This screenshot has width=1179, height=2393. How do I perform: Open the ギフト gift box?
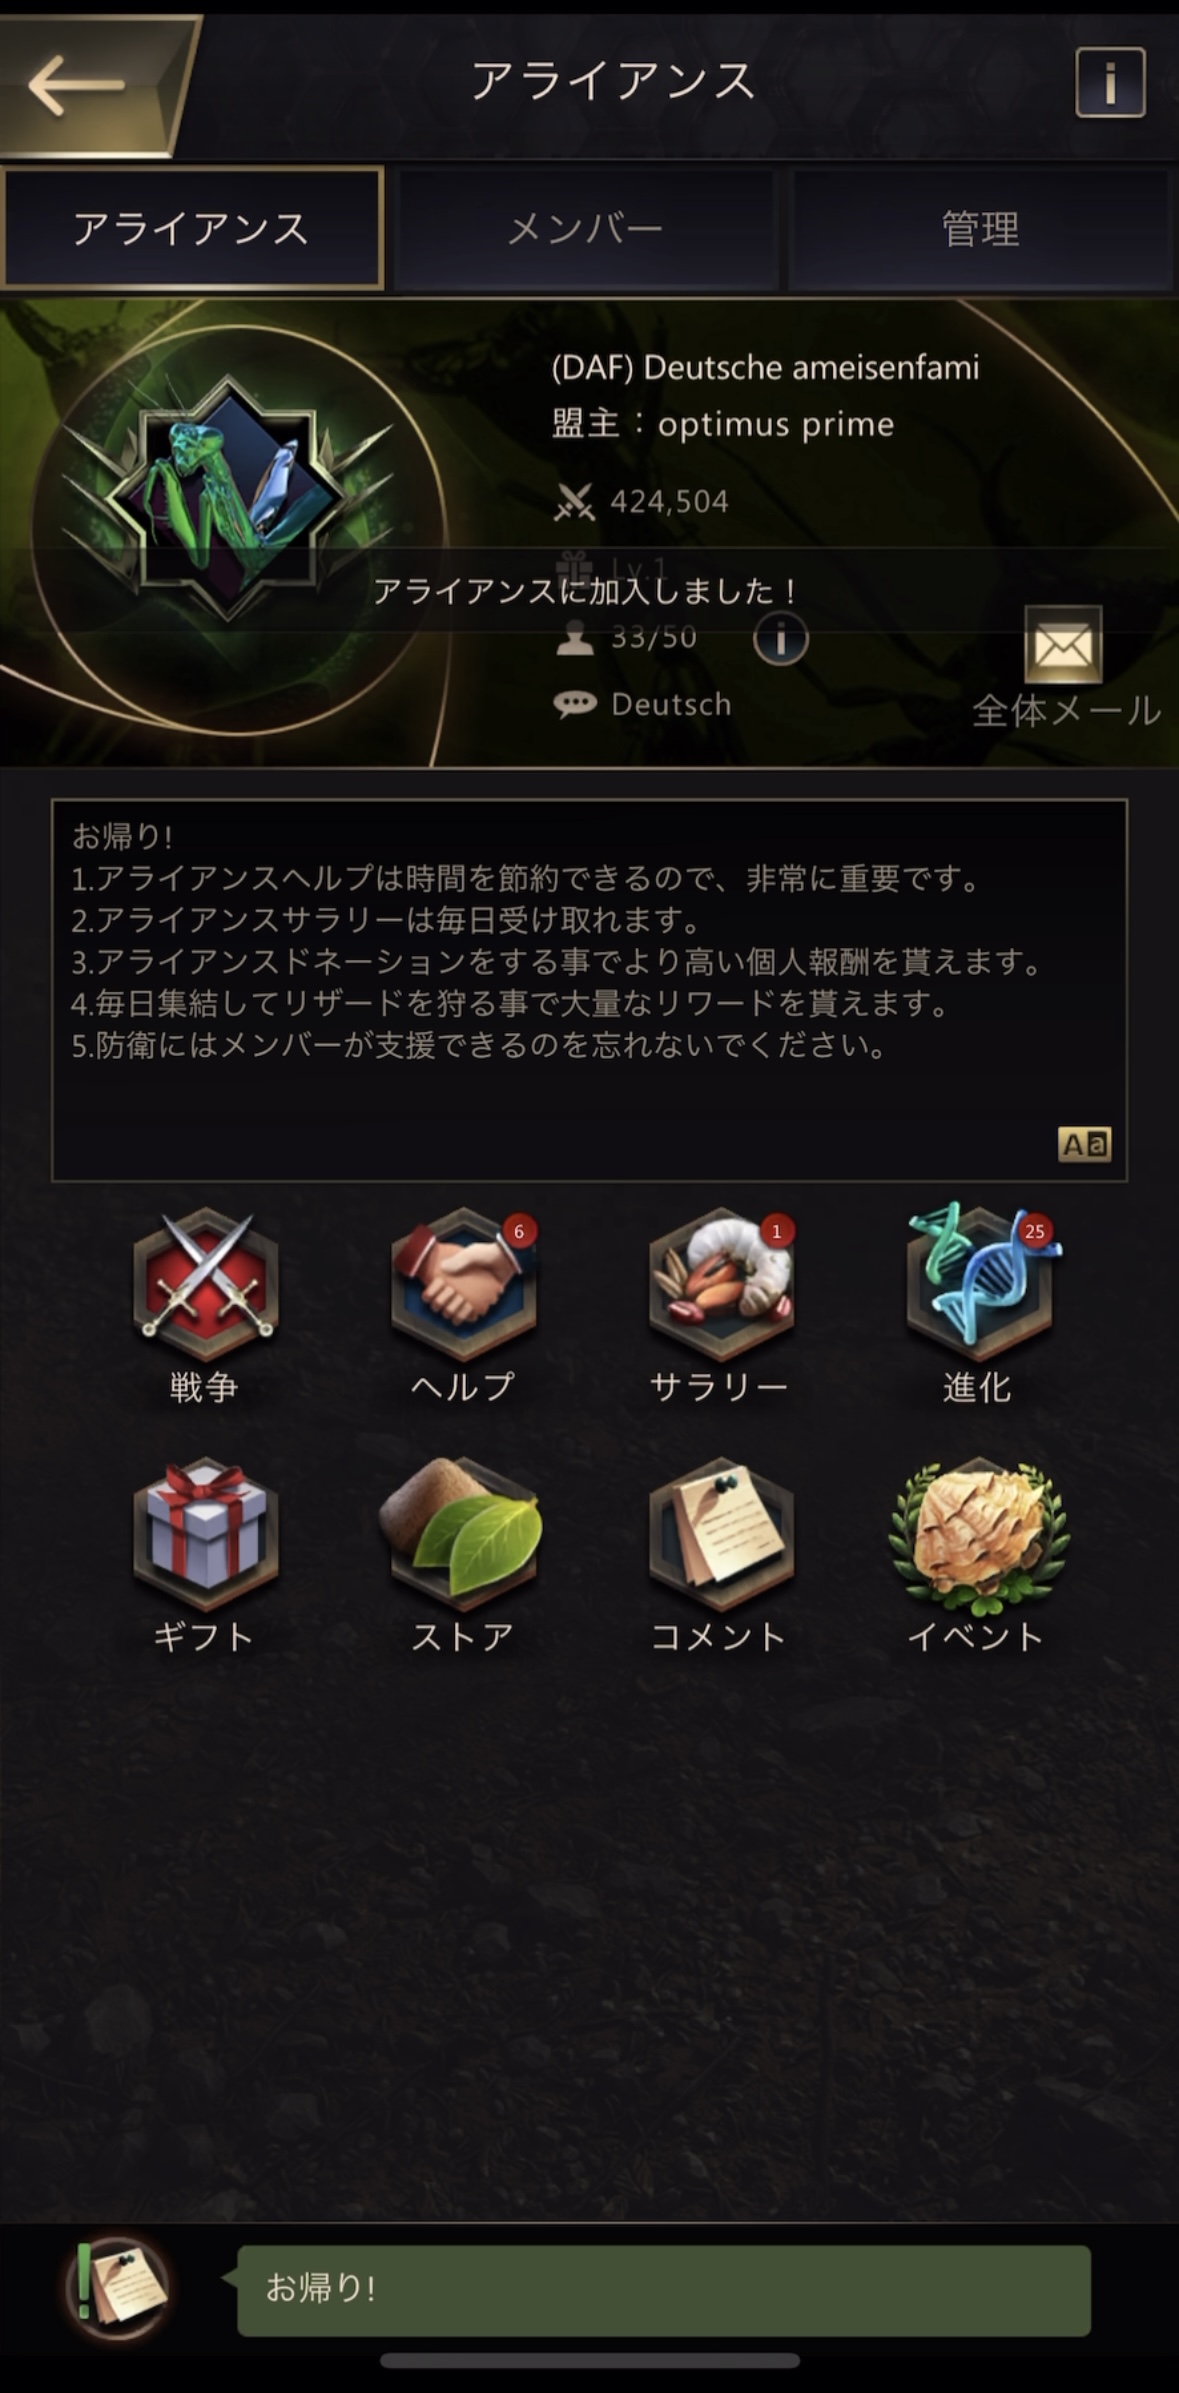(205, 1532)
